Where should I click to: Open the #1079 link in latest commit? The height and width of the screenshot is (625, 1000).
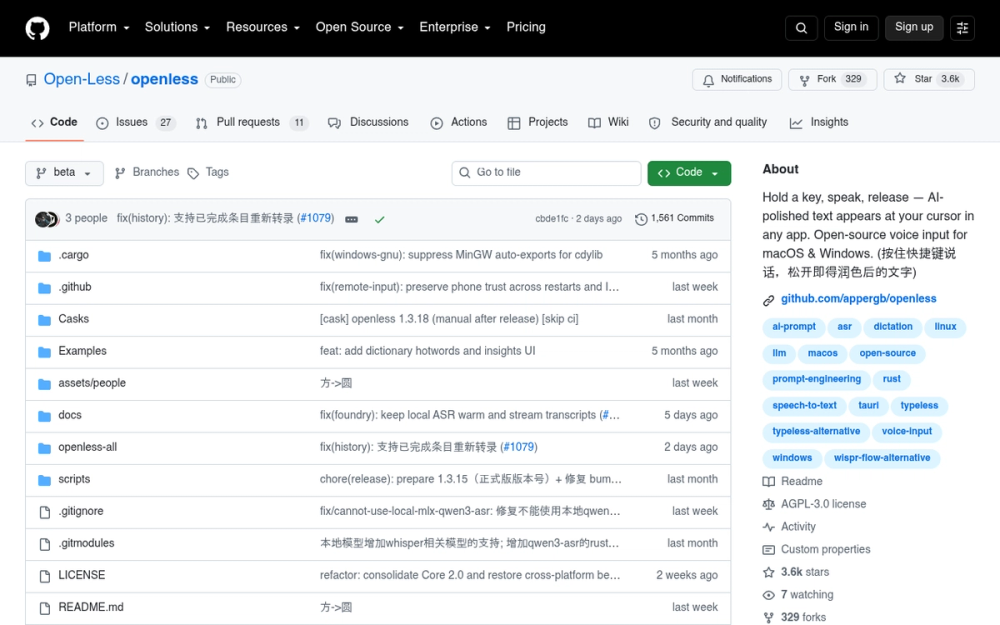pos(316,218)
